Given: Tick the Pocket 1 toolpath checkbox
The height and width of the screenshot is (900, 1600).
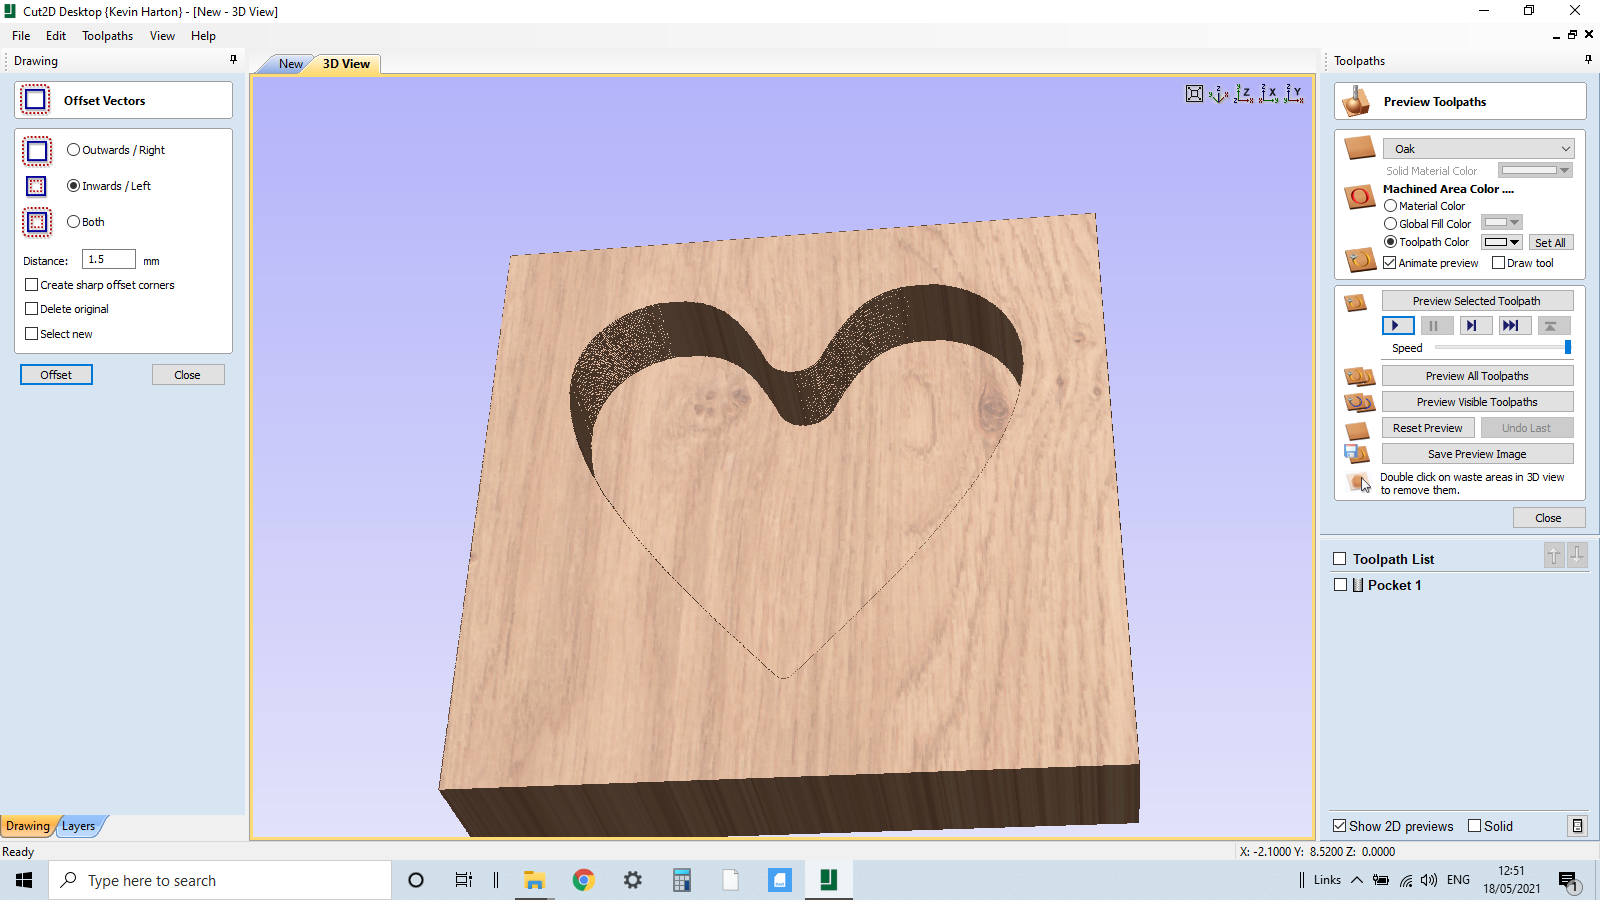Looking at the screenshot, I should [x=1341, y=585].
